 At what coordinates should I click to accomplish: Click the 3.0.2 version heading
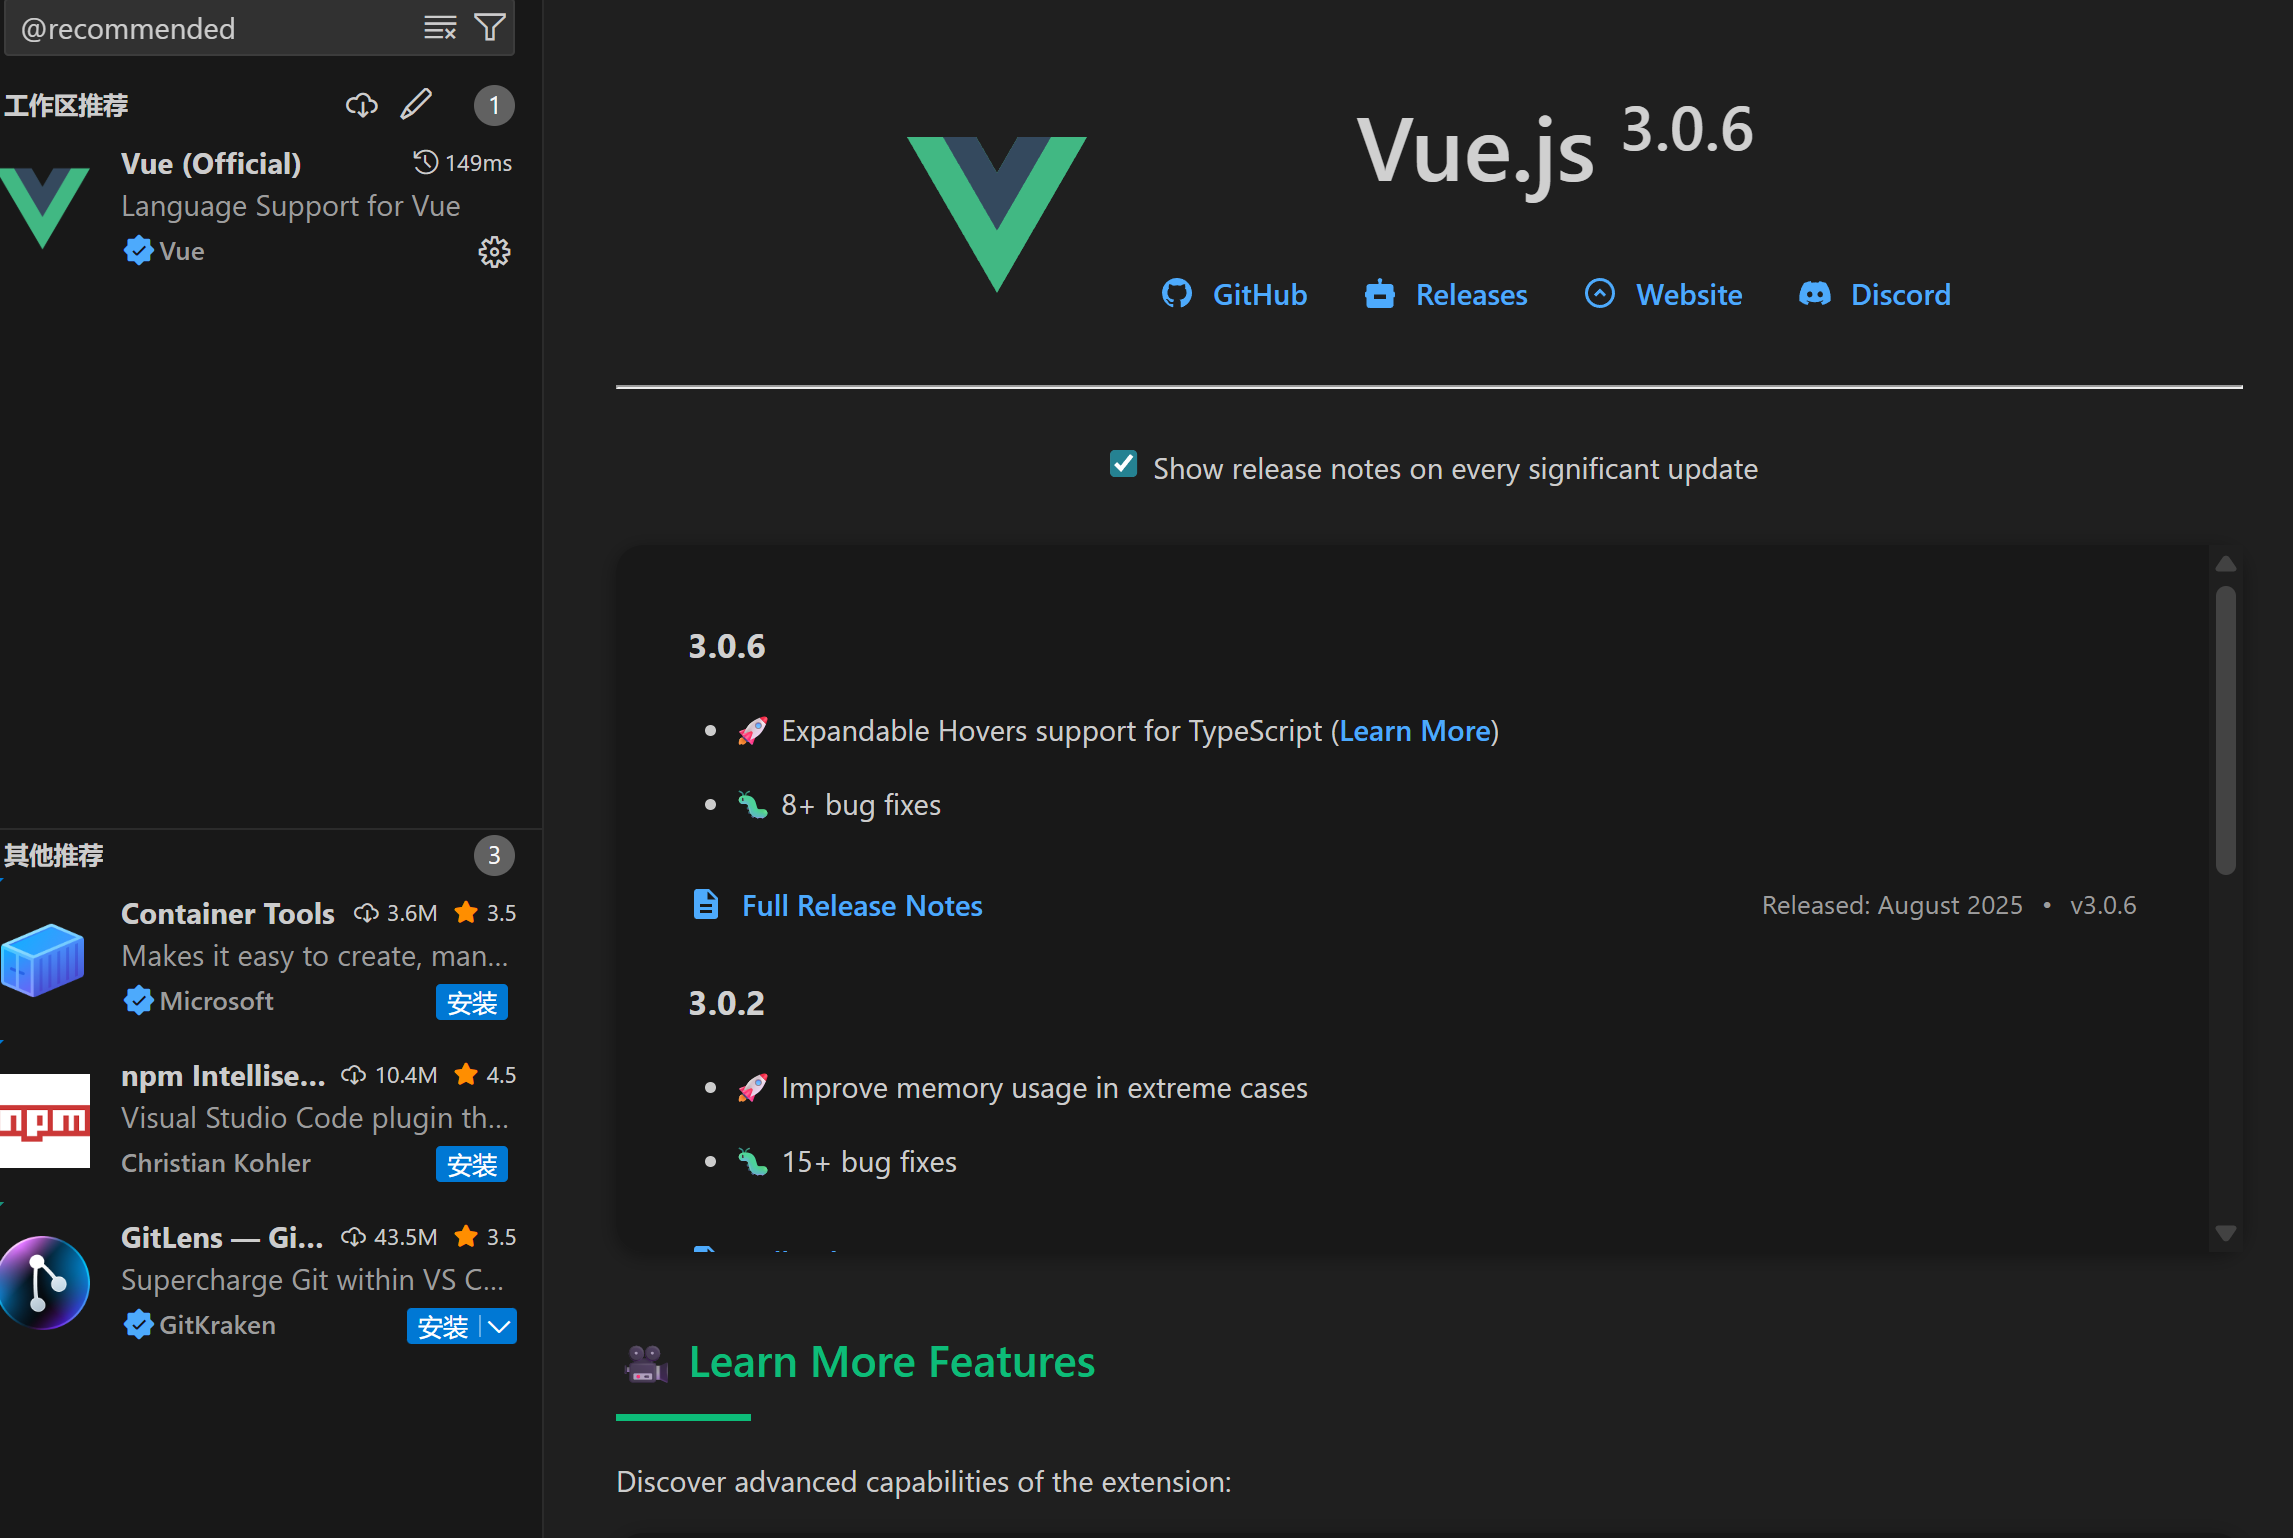pos(726,1002)
